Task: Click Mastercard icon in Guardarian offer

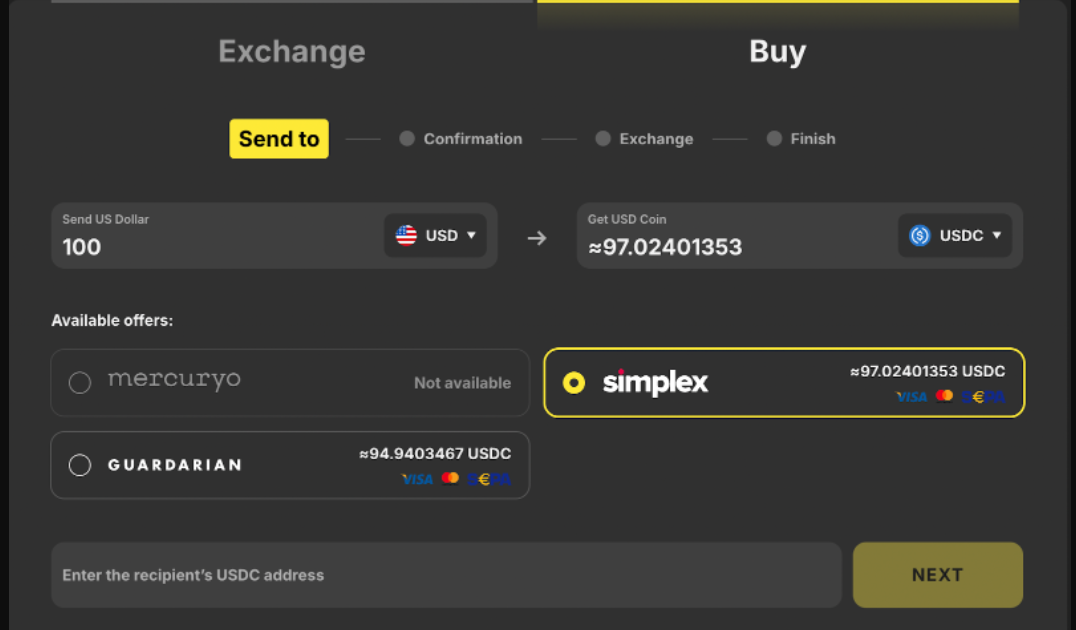Action: (450, 479)
